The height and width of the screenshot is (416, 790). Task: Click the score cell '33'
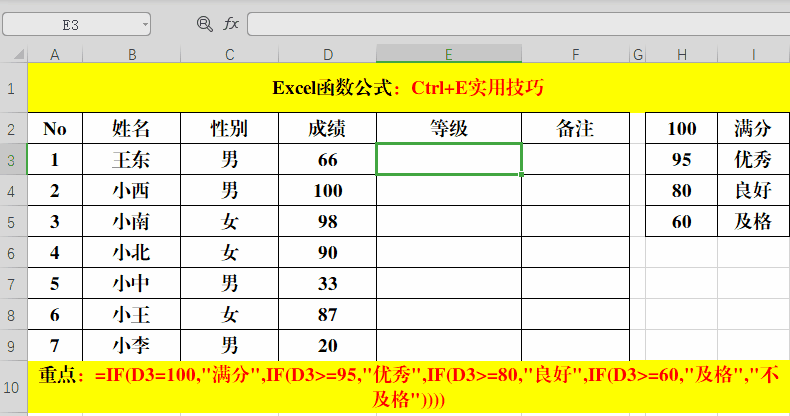[x=327, y=284]
